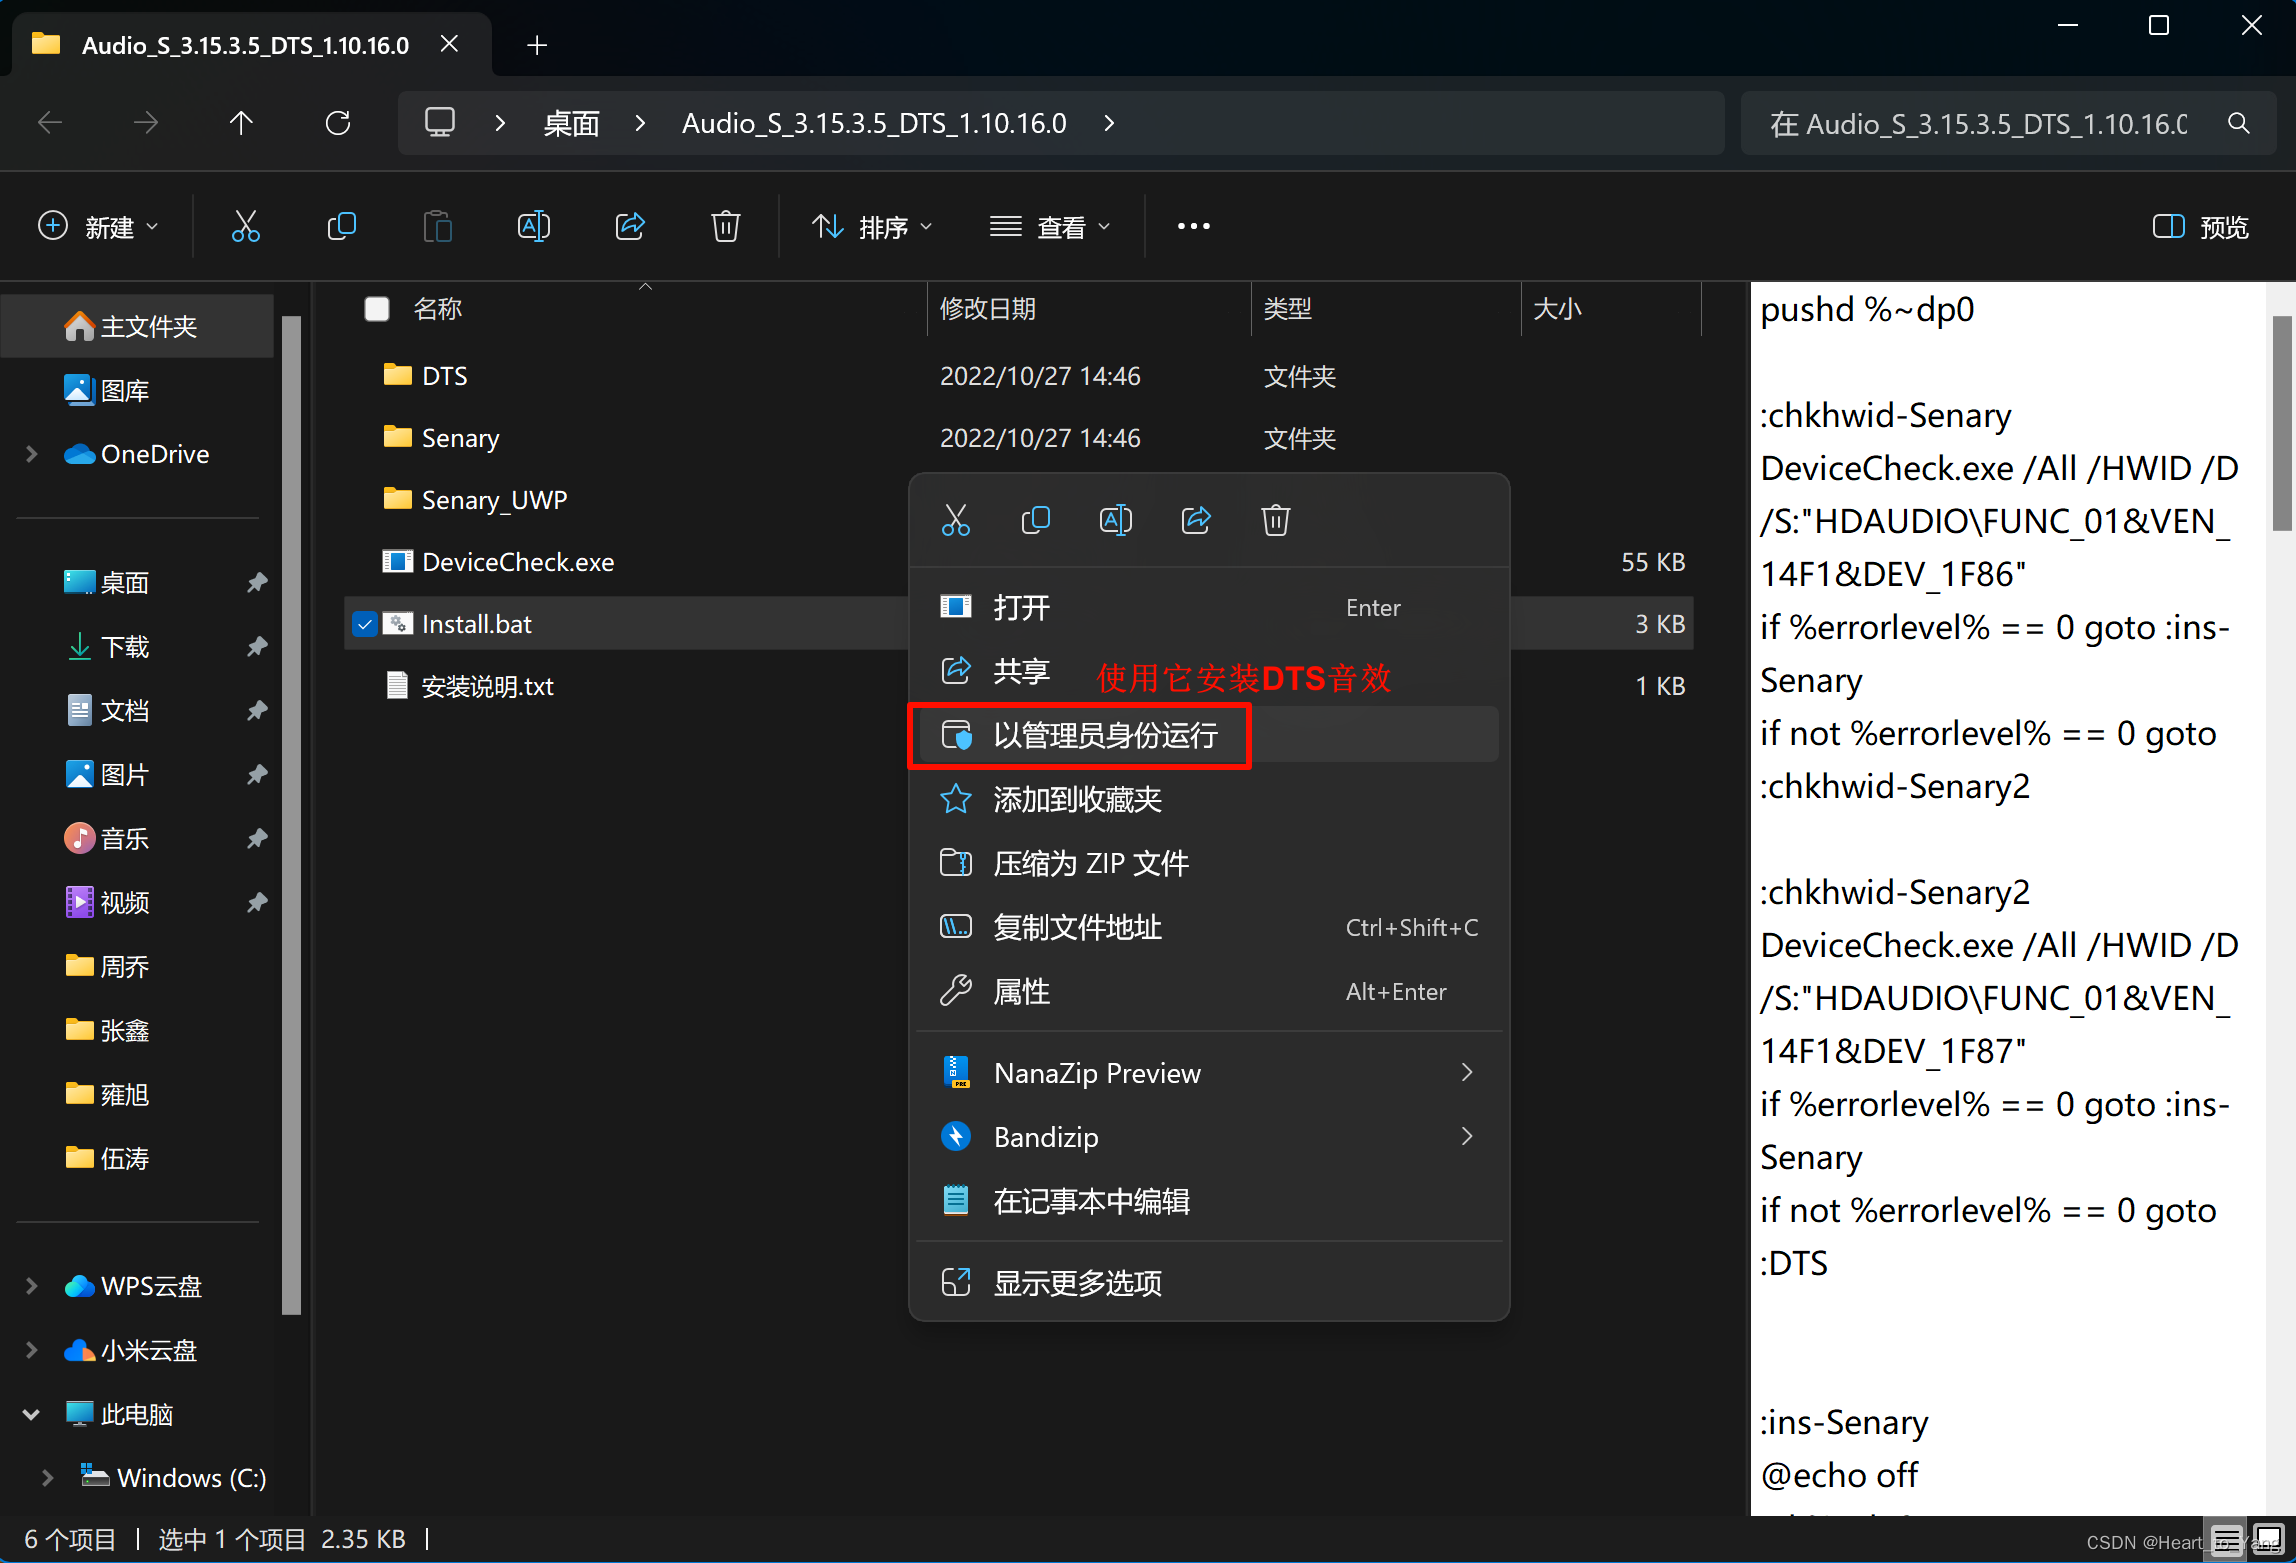The width and height of the screenshot is (2296, 1563).
Task: Click the Copy icon in the context menu
Action: [1035, 520]
